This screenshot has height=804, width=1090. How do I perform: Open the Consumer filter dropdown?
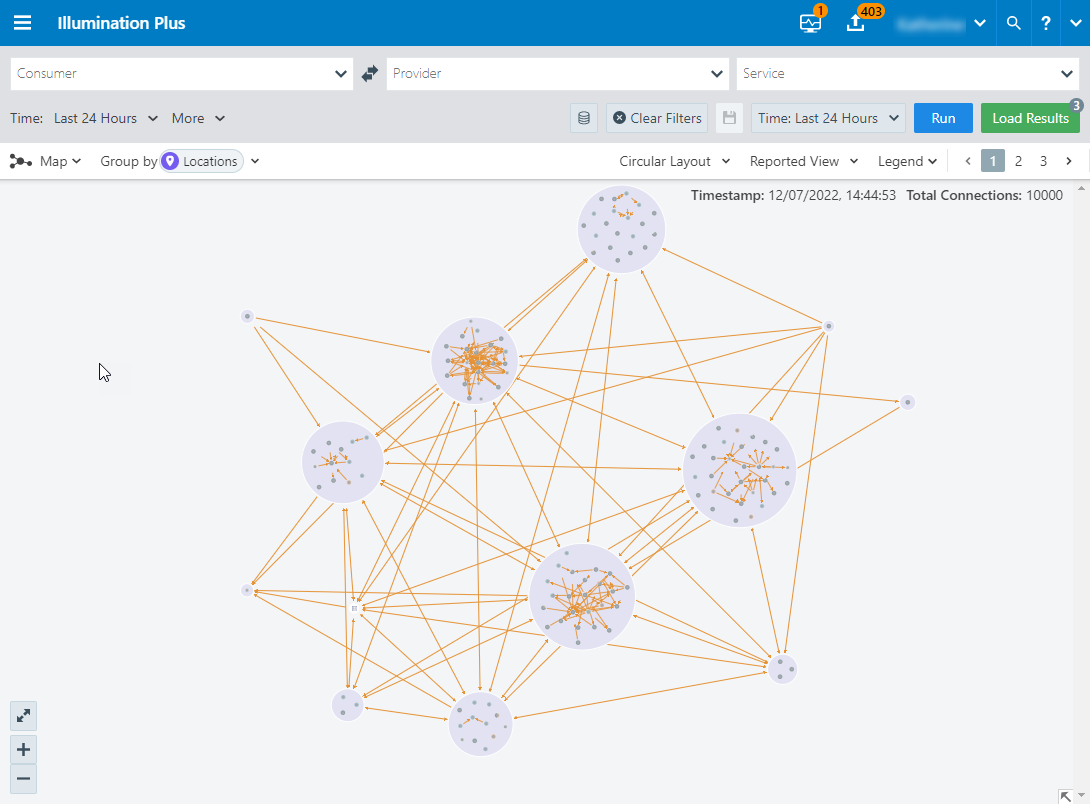180,73
